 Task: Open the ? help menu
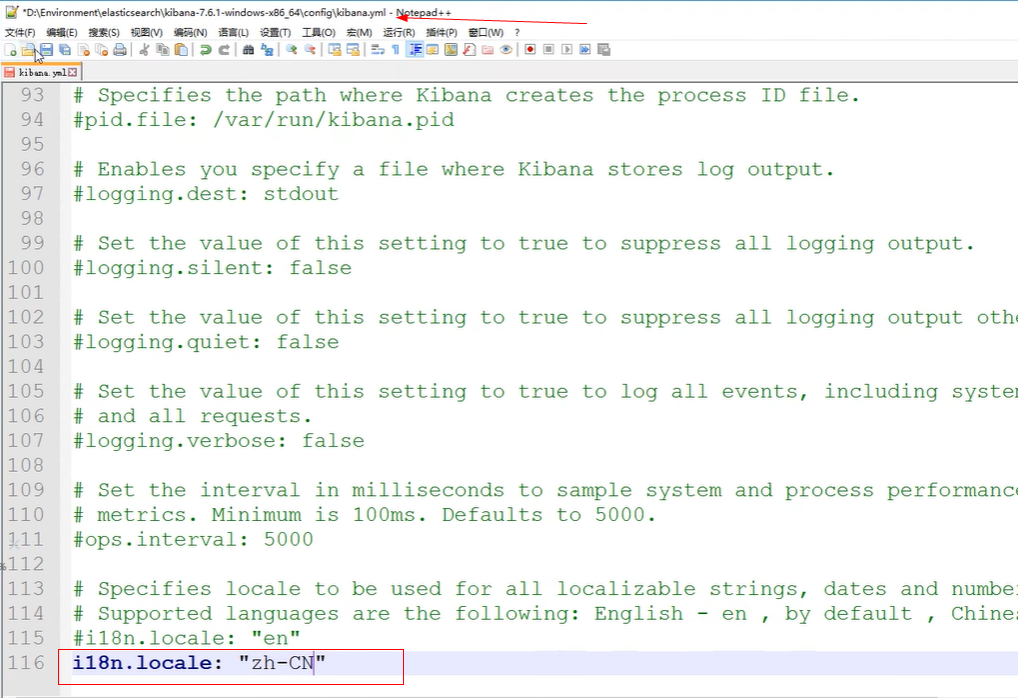coord(517,32)
